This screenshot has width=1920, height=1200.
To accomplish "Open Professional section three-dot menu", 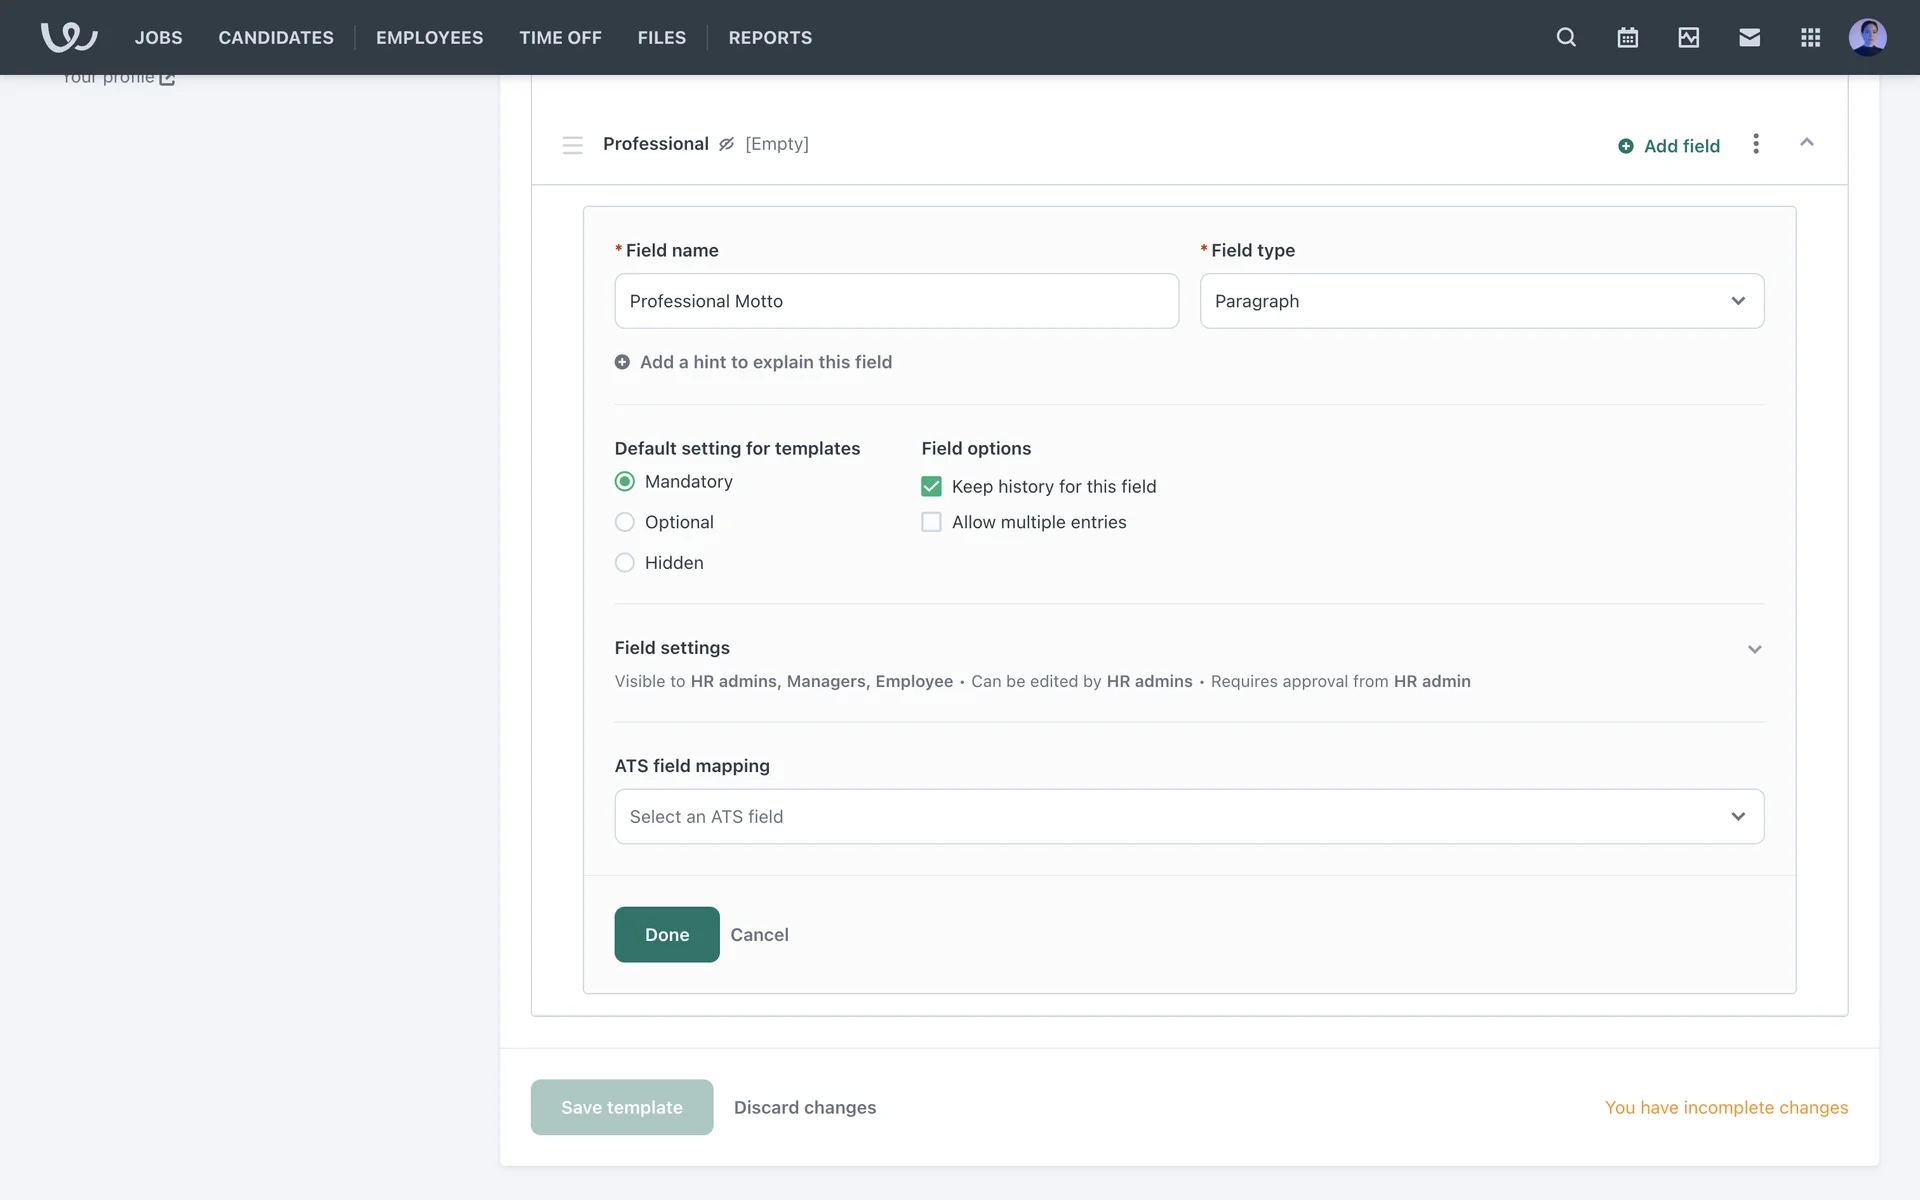I will pos(1755,144).
